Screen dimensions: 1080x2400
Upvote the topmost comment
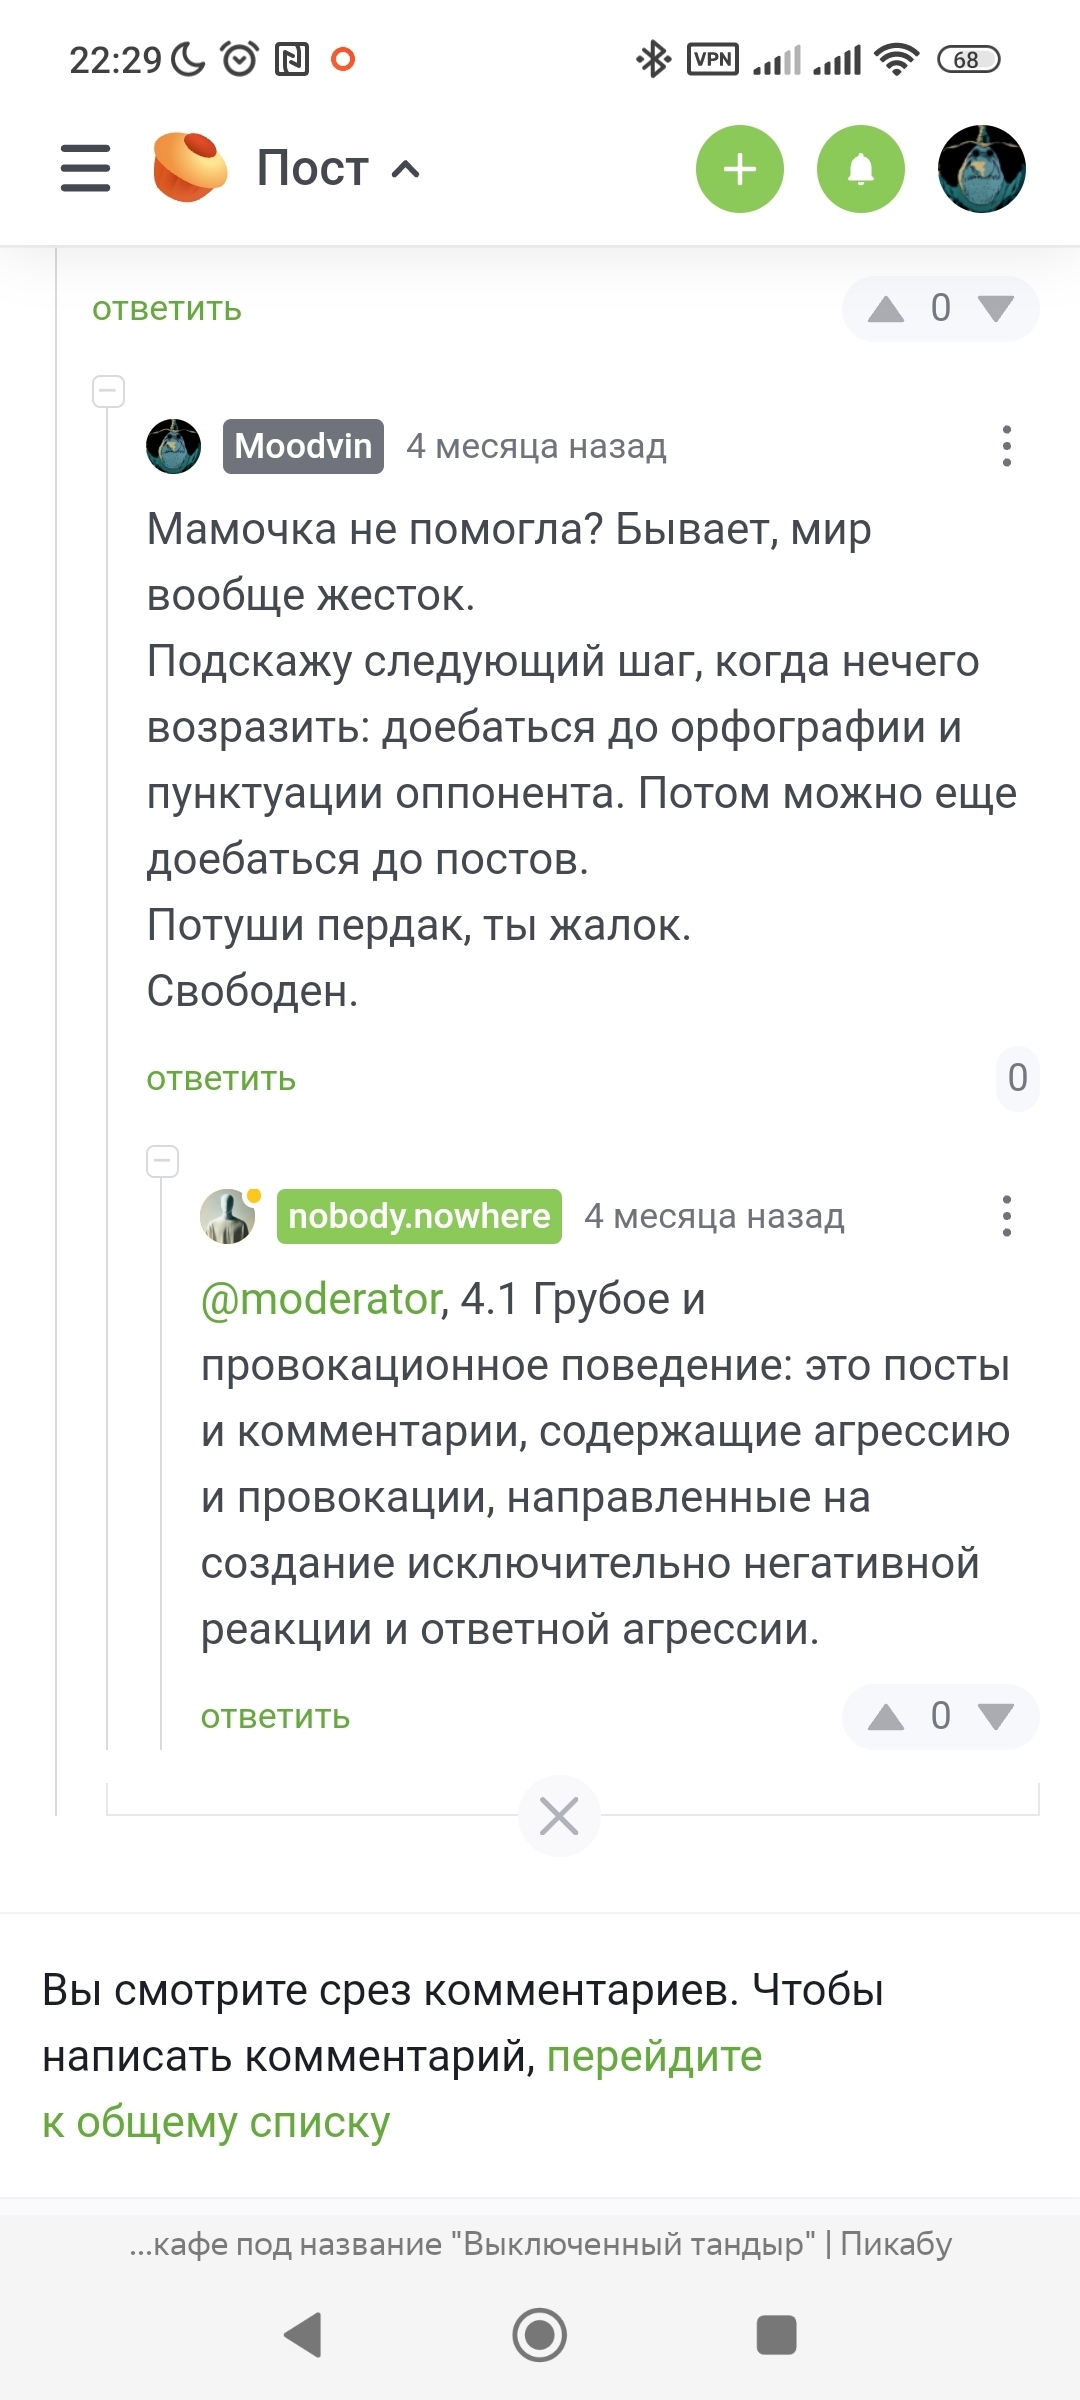point(886,309)
